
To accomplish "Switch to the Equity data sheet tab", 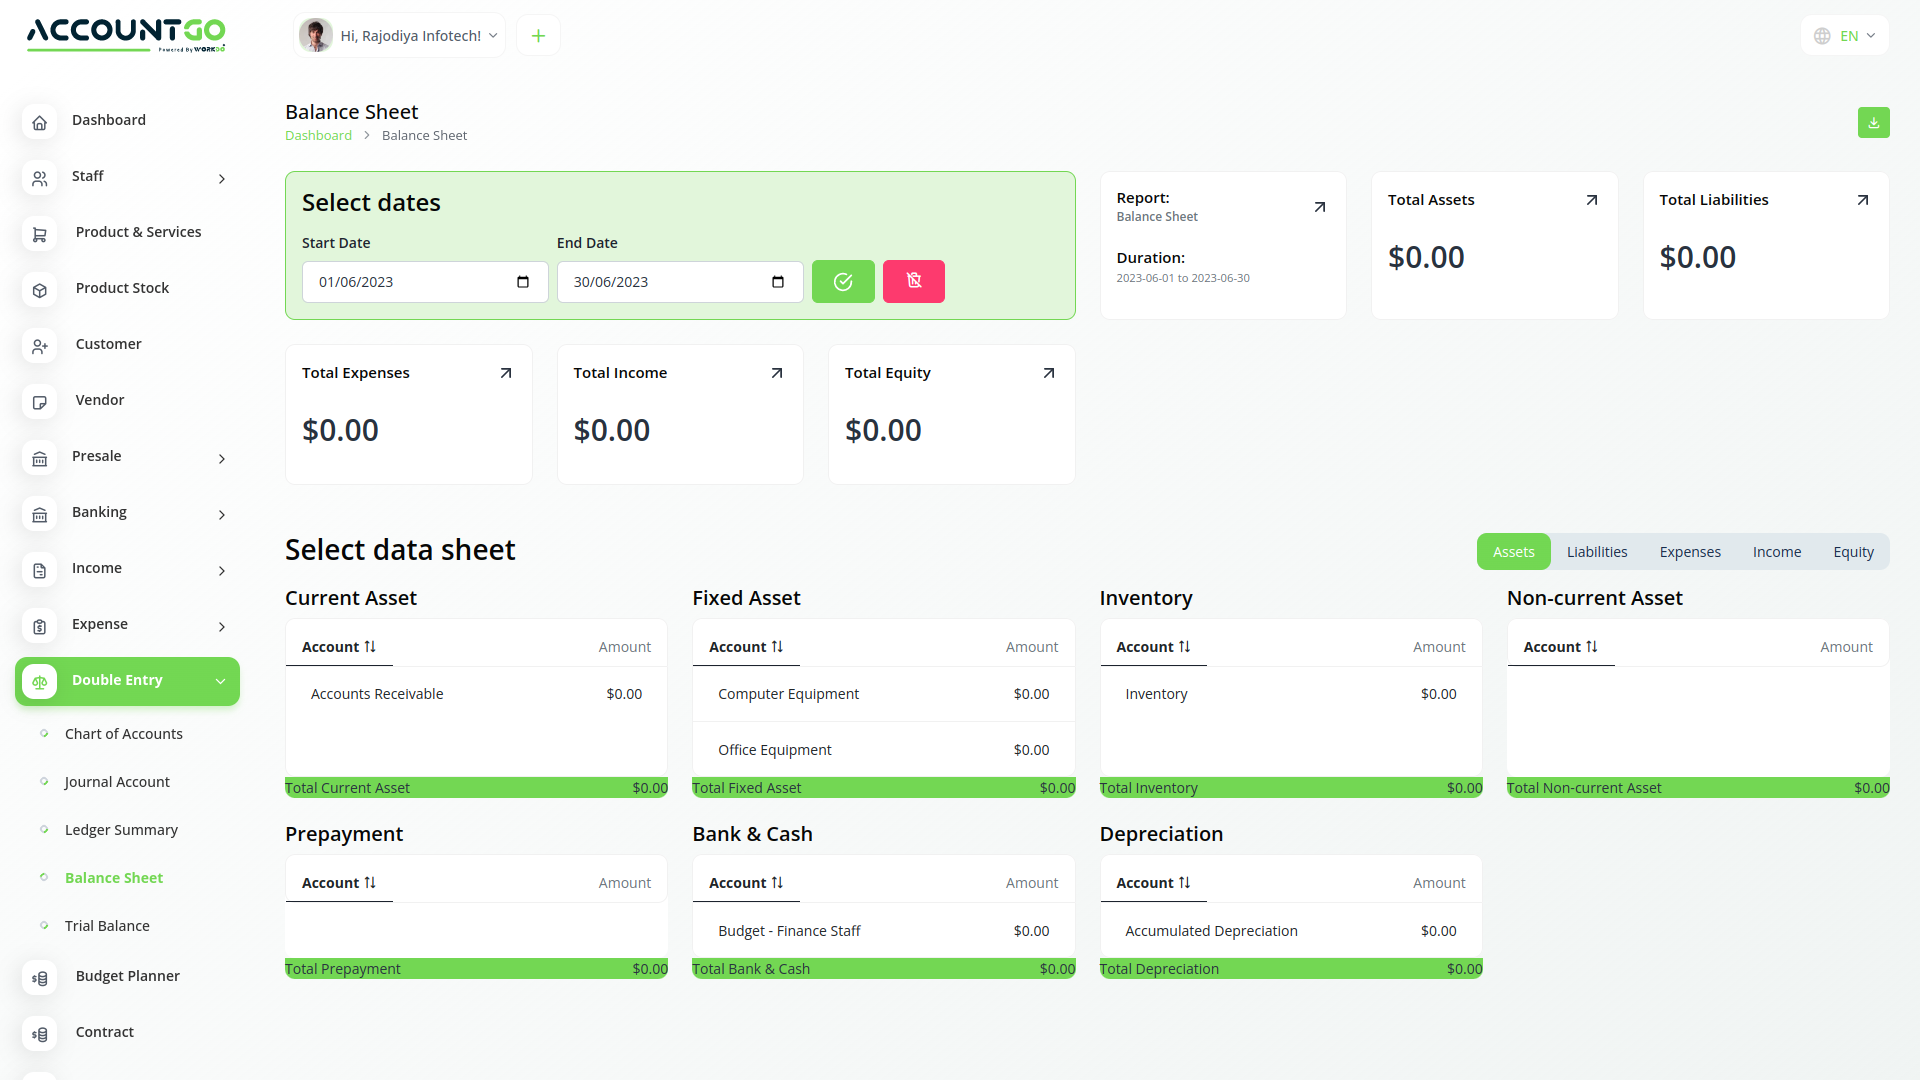I will tap(1853, 552).
